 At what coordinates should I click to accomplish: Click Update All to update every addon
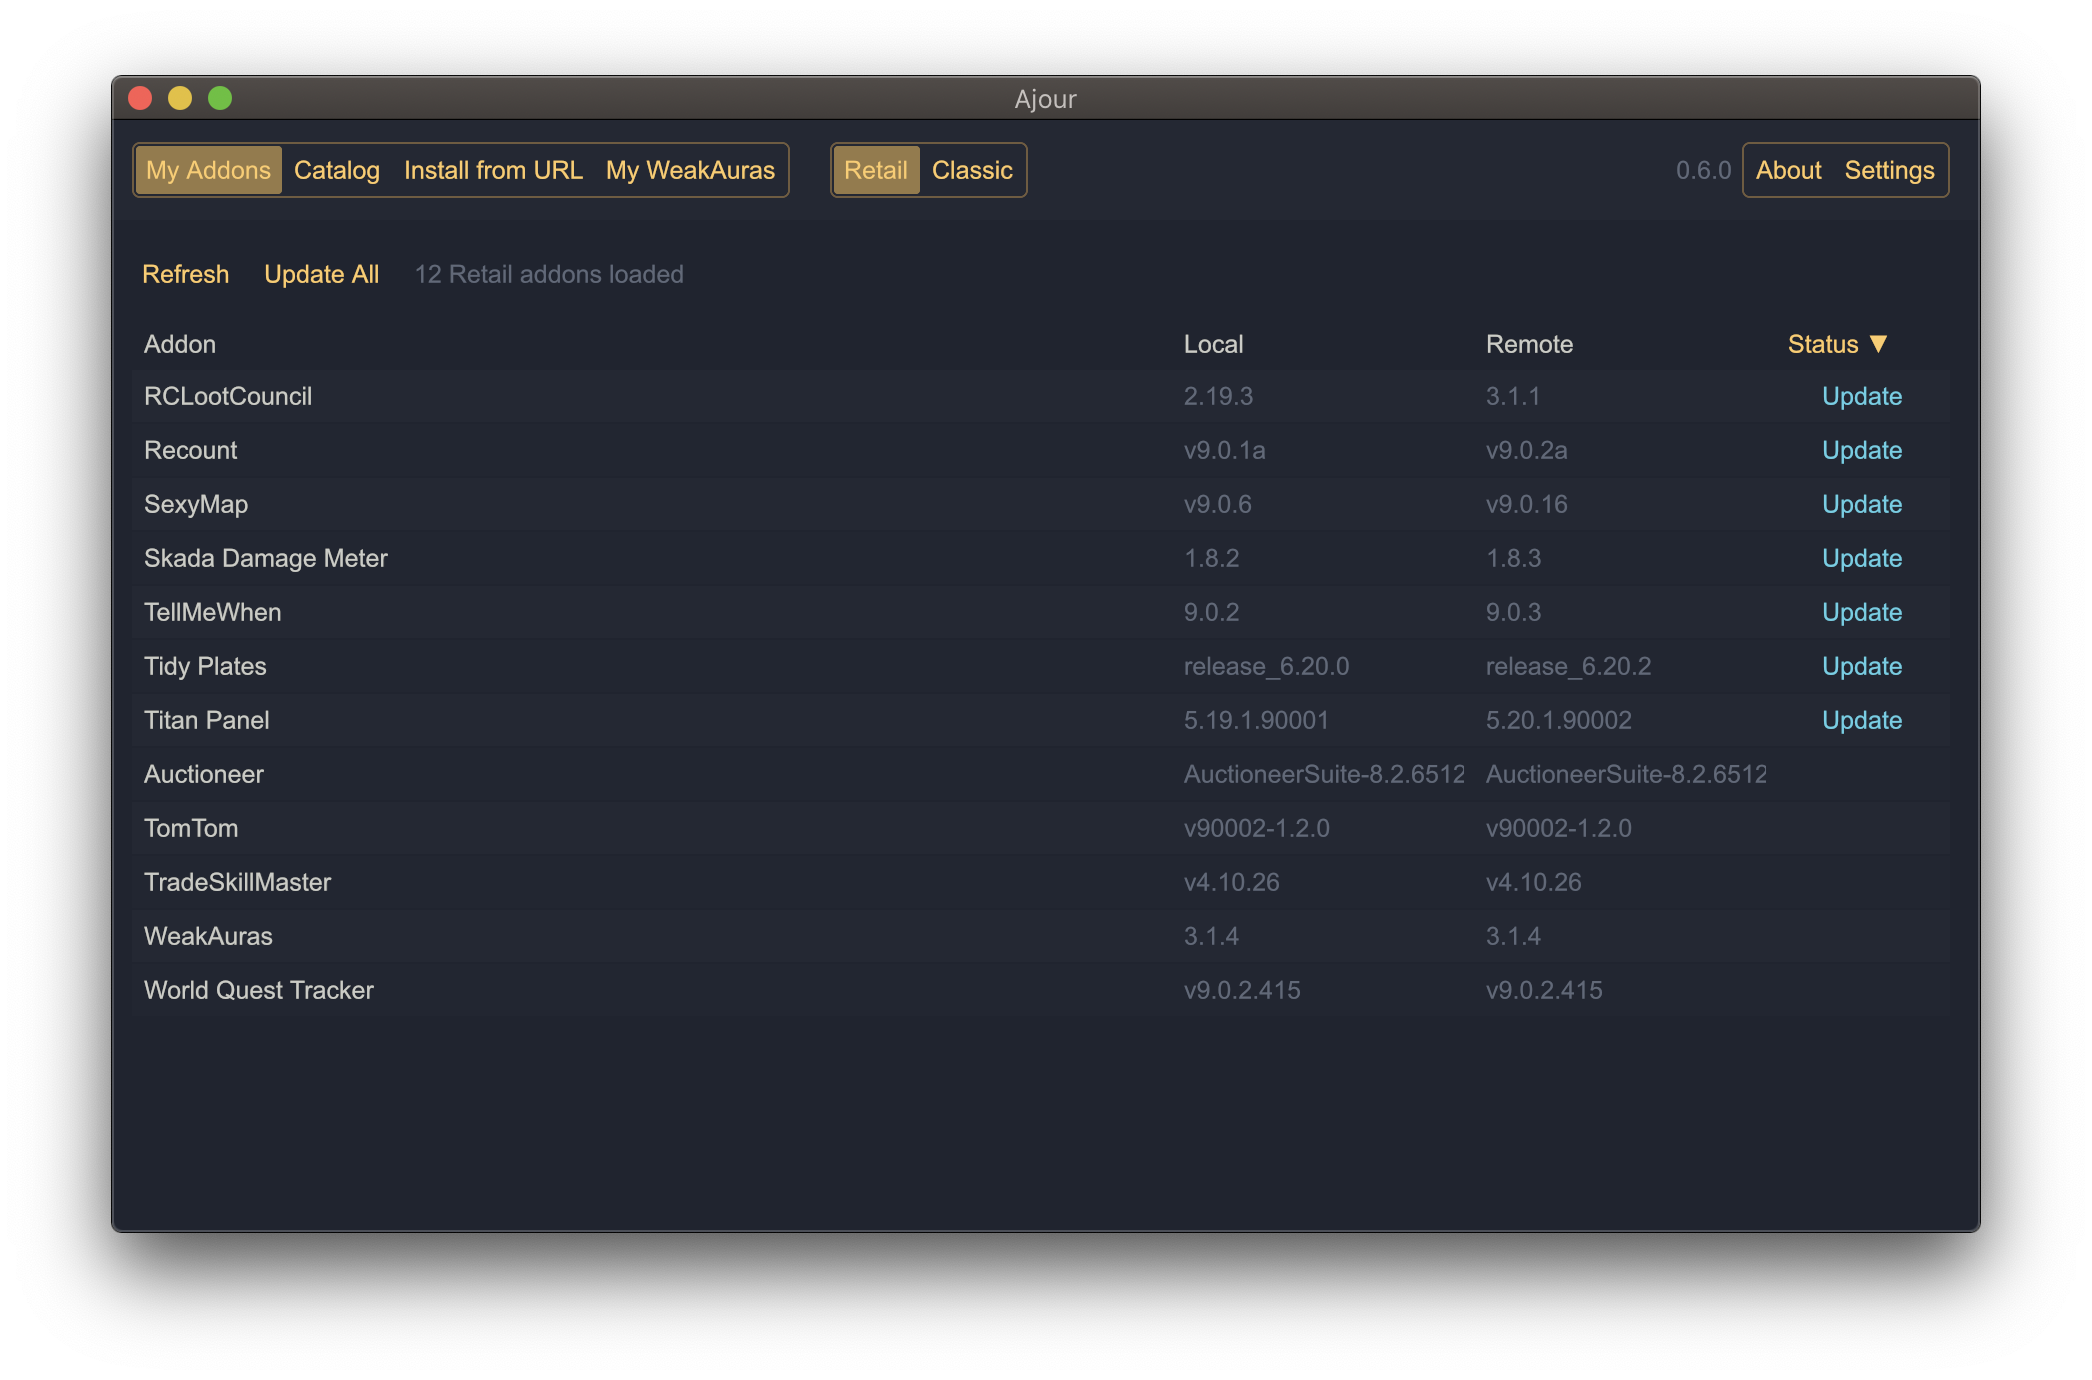click(322, 274)
